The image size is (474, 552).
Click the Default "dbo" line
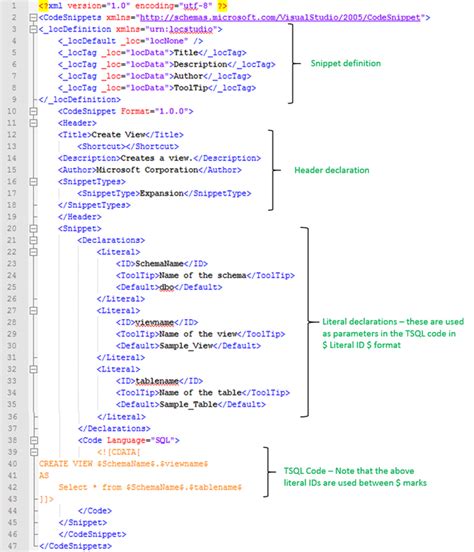(x=169, y=287)
